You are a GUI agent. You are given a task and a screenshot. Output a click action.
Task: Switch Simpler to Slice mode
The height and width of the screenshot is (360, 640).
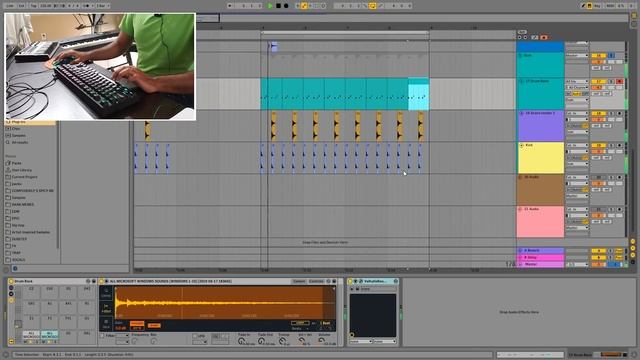(106, 324)
